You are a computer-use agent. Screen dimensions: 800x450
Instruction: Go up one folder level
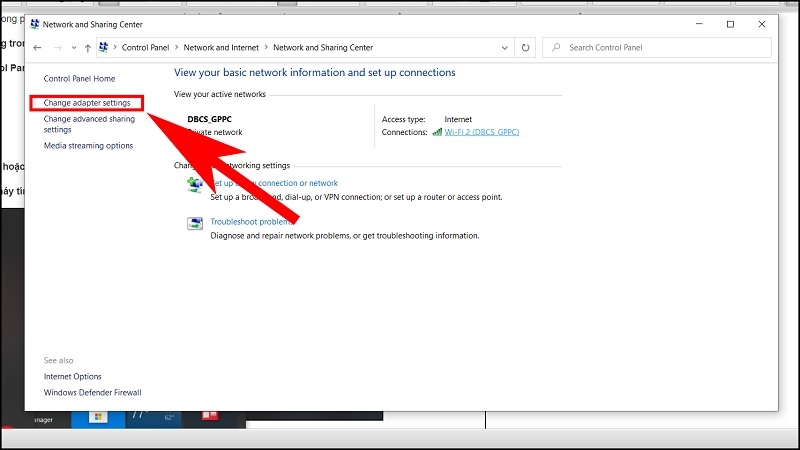point(88,47)
